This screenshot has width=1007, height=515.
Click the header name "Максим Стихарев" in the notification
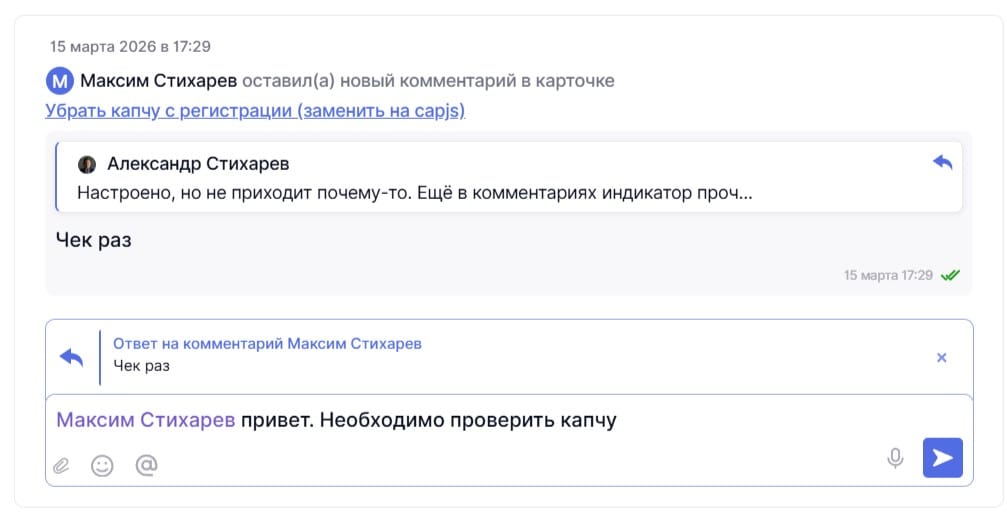tap(158, 81)
